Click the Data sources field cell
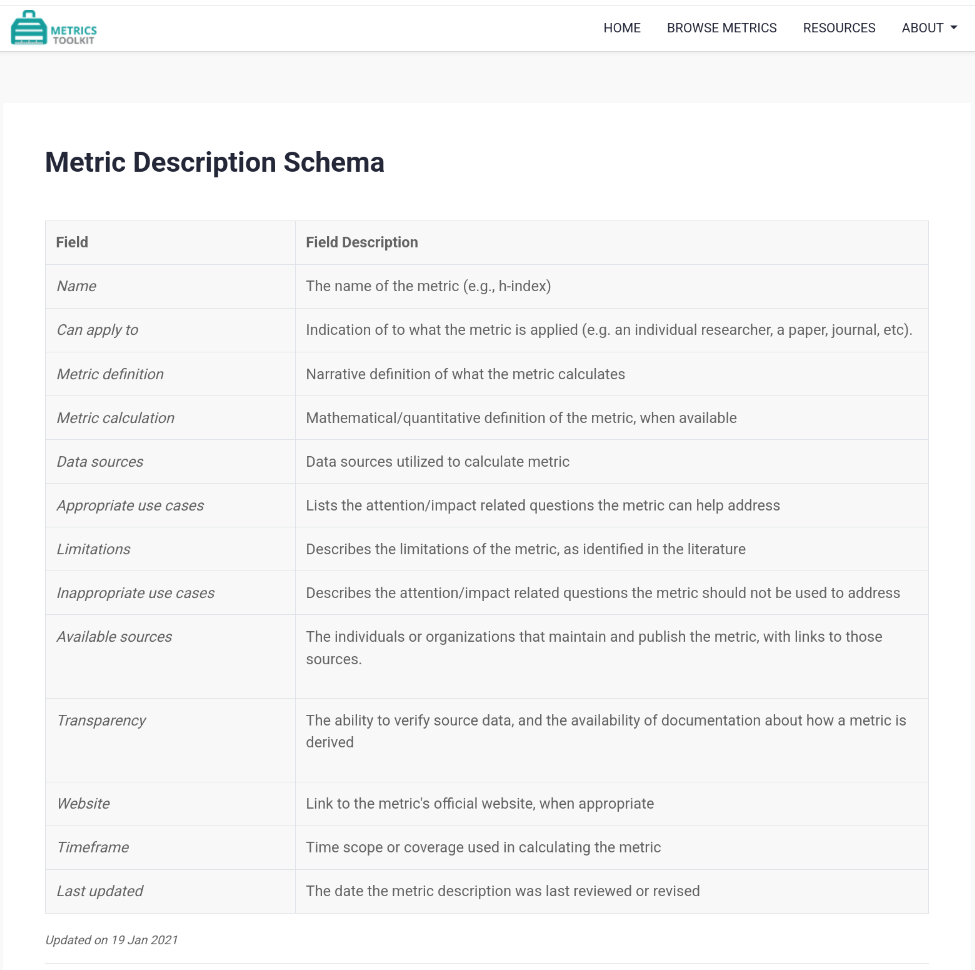 100,462
